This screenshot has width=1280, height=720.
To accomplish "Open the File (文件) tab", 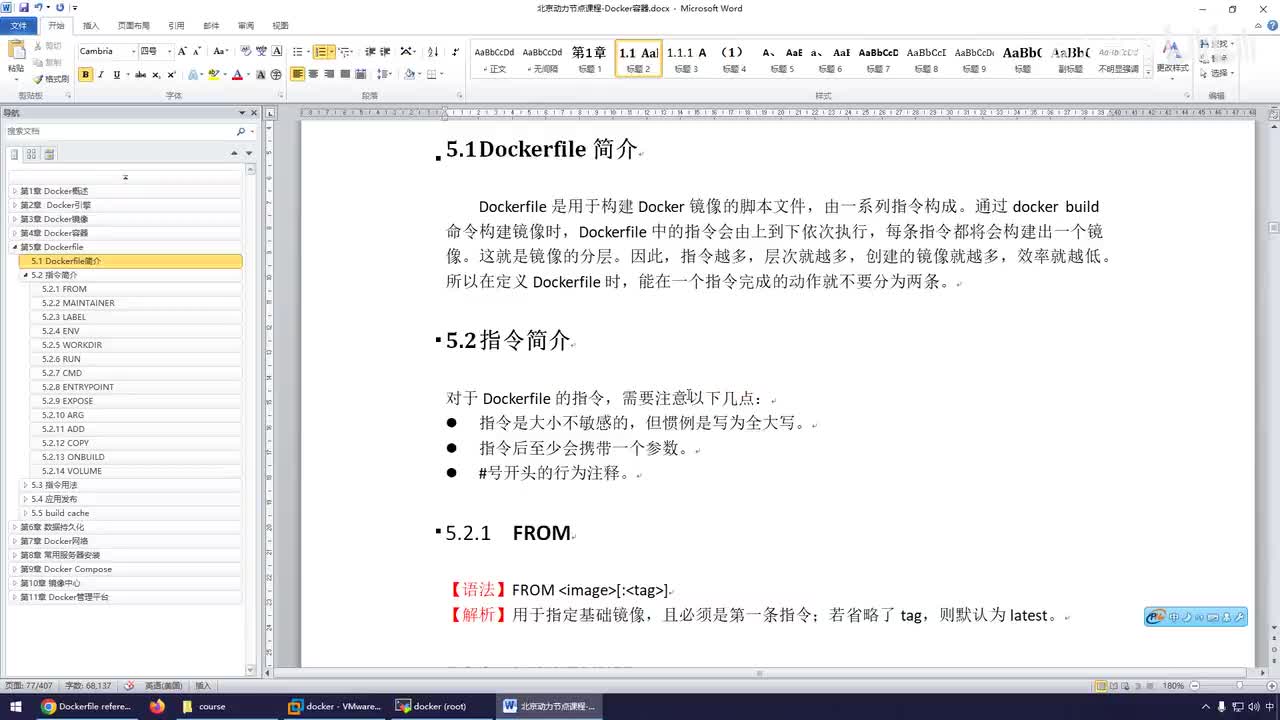I will click(x=18, y=26).
